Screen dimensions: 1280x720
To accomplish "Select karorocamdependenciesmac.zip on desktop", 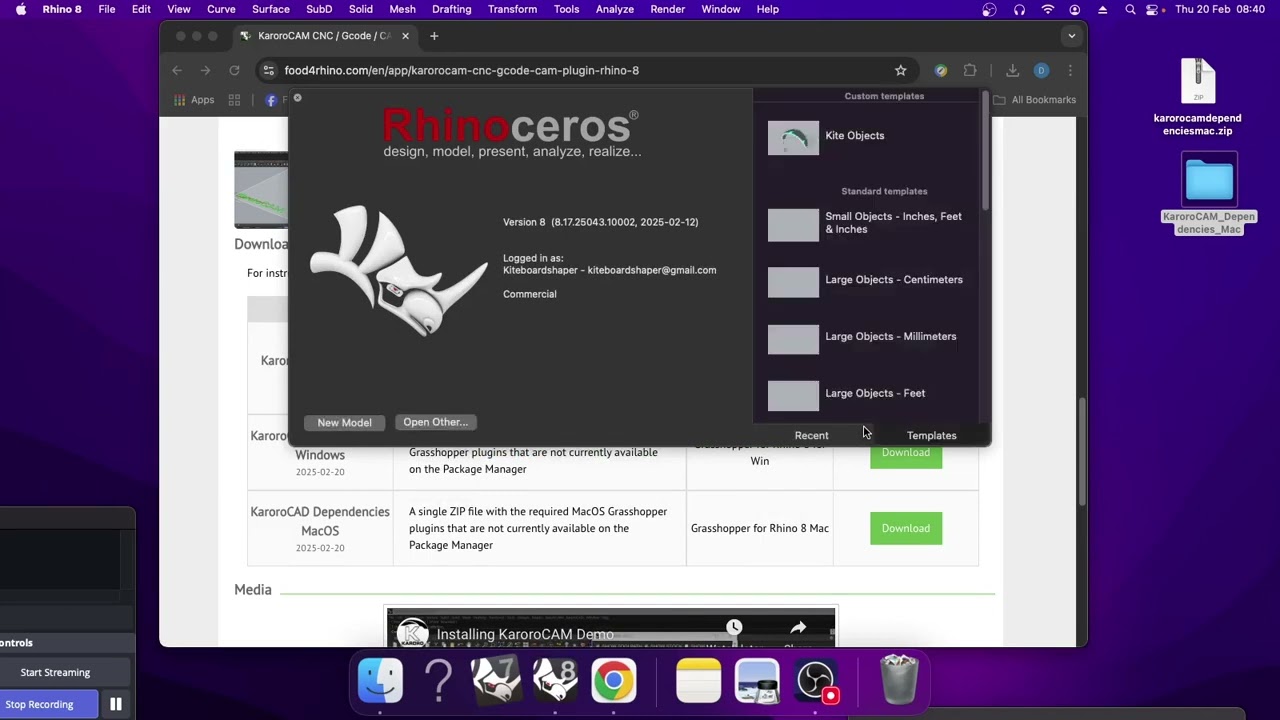I will coord(1197,98).
